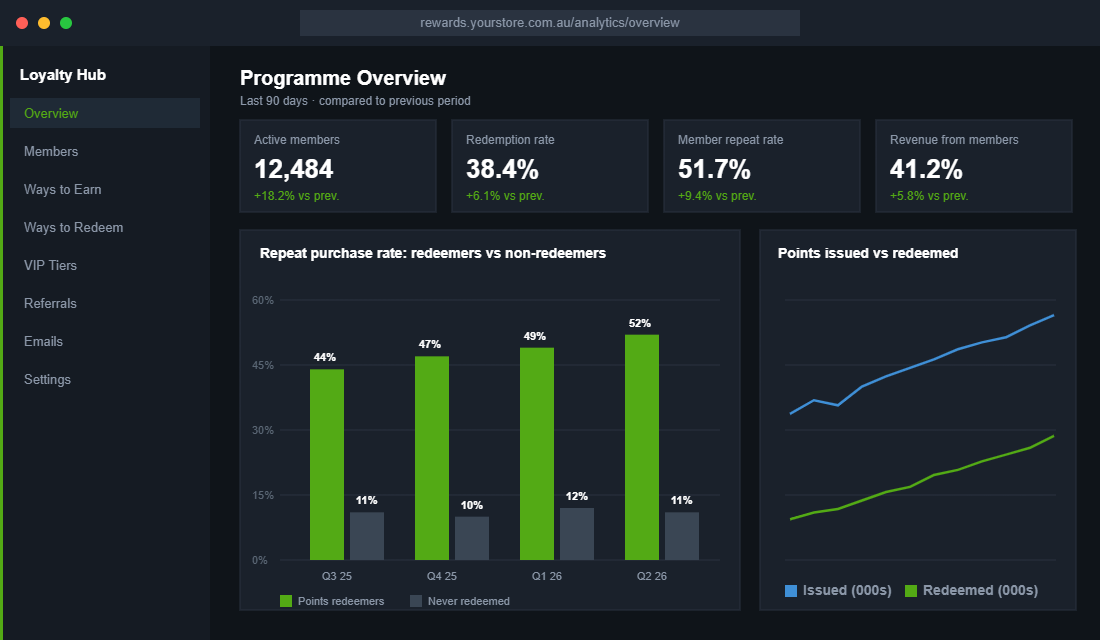Open the Referrals page

[105, 302]
